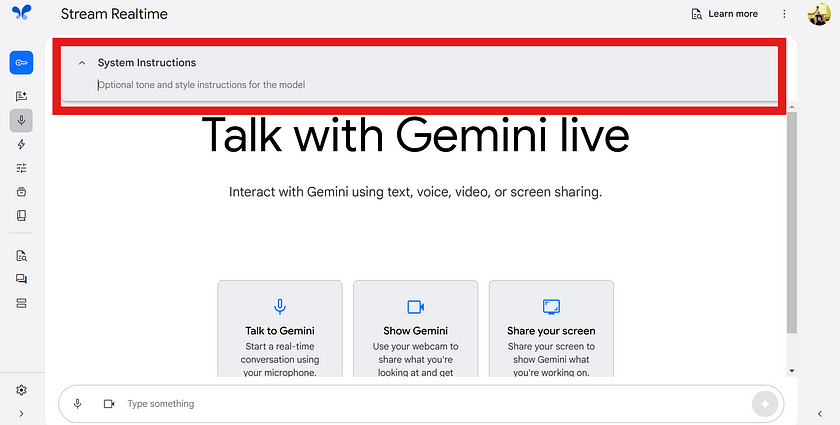Start Share your screen card
840x425 pixels.
point(551,329)
